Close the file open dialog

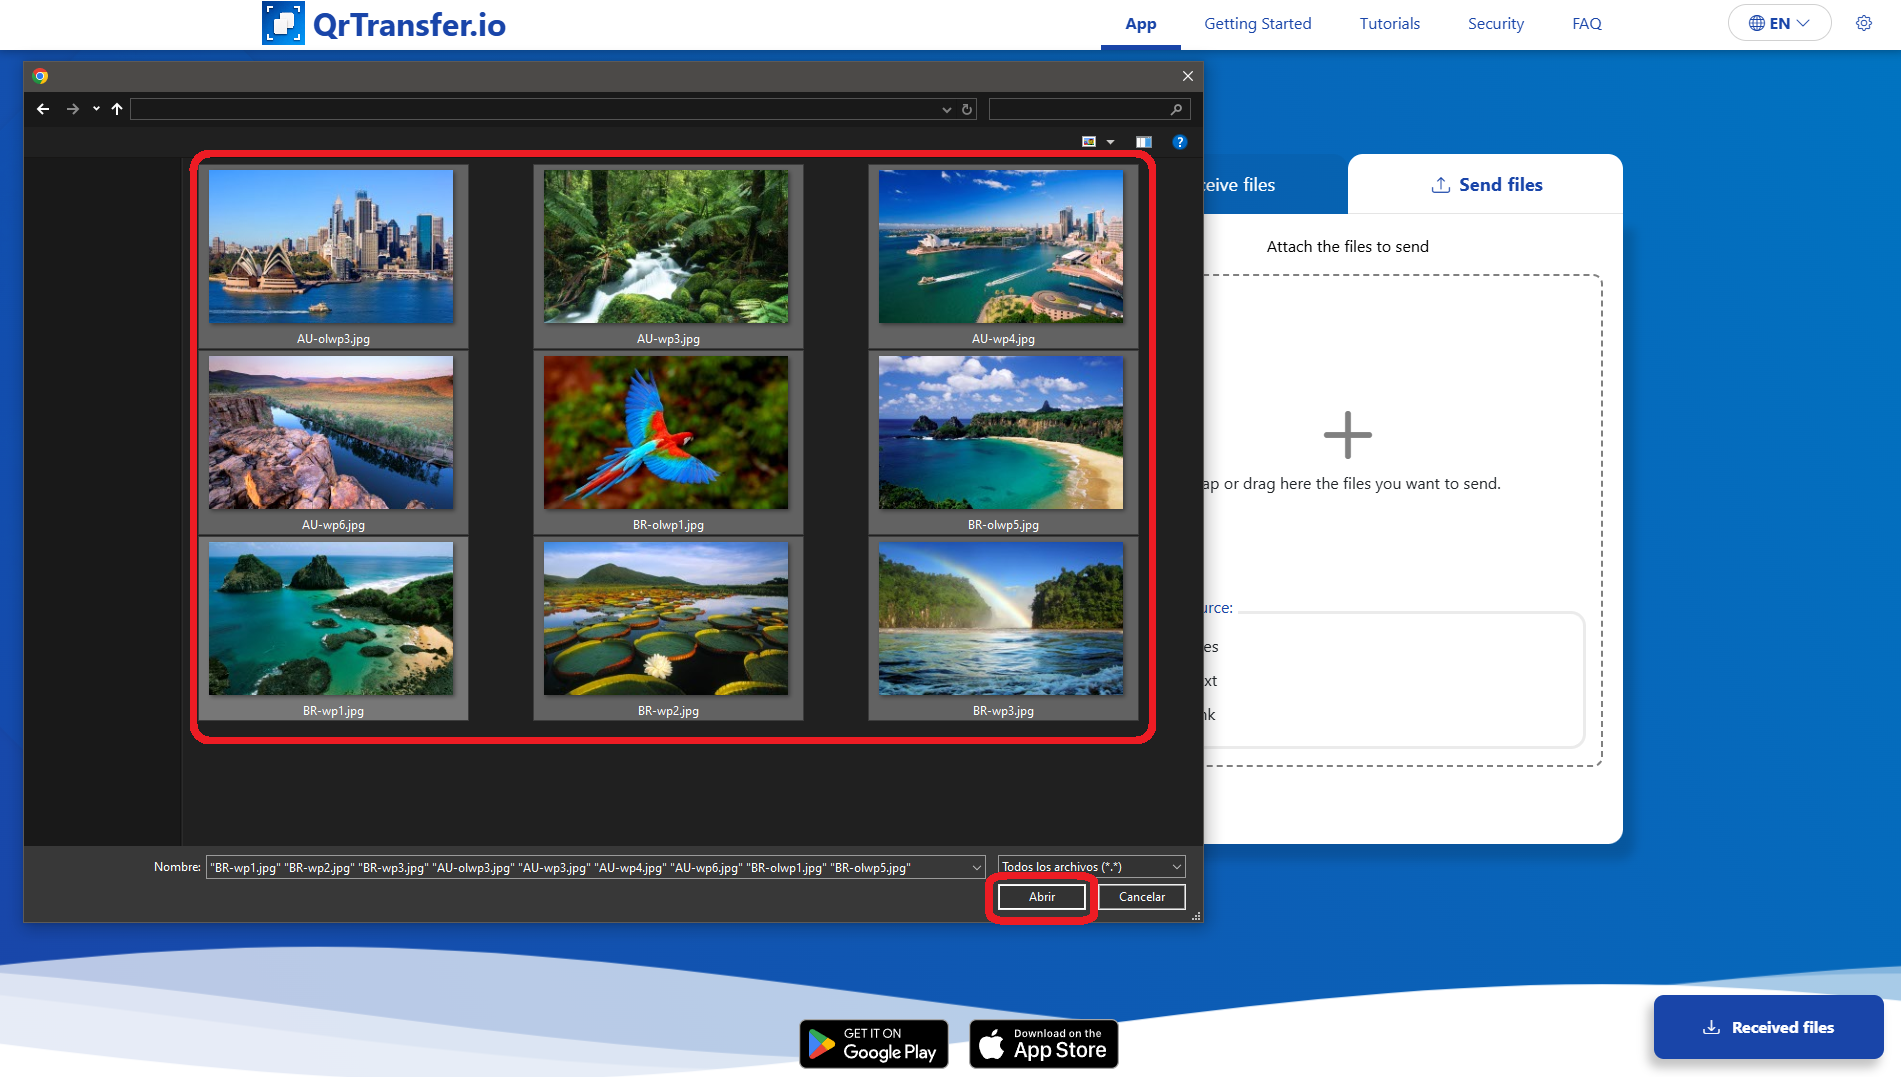tap(1187, 76)
